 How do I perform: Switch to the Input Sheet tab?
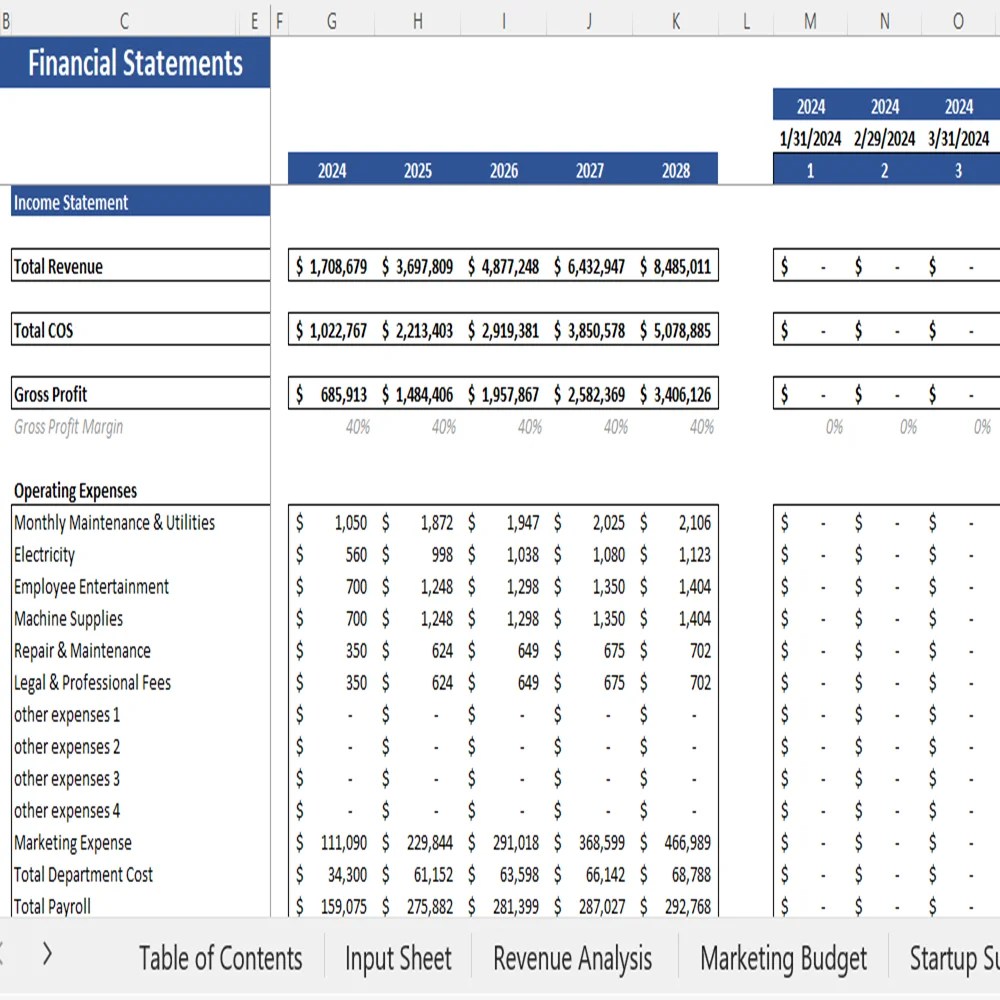397,958
